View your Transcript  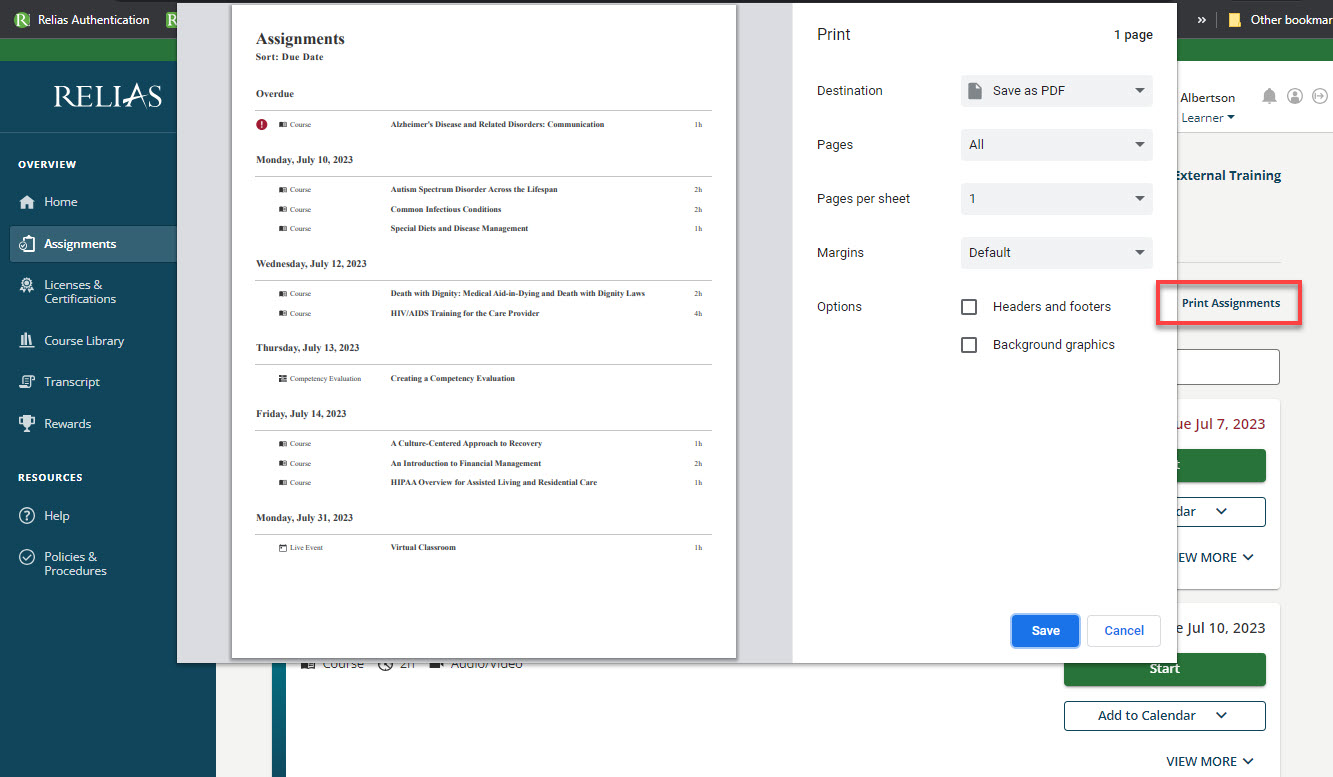click(x=72, y=381)
